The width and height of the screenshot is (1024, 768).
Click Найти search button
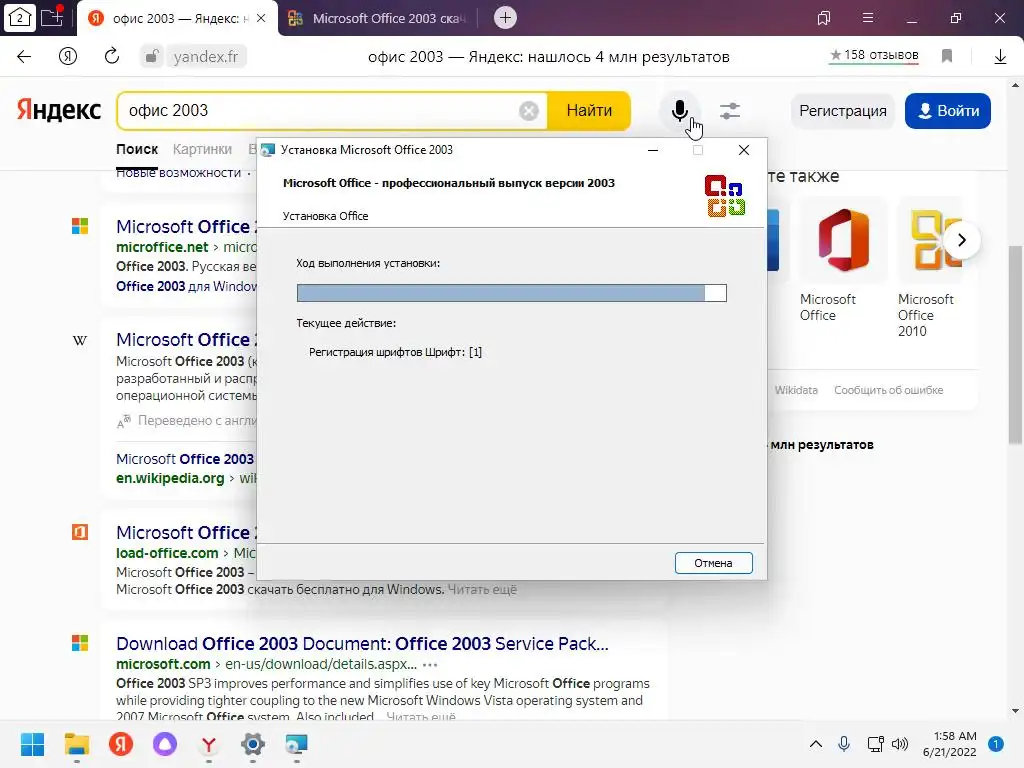point(589,111)
